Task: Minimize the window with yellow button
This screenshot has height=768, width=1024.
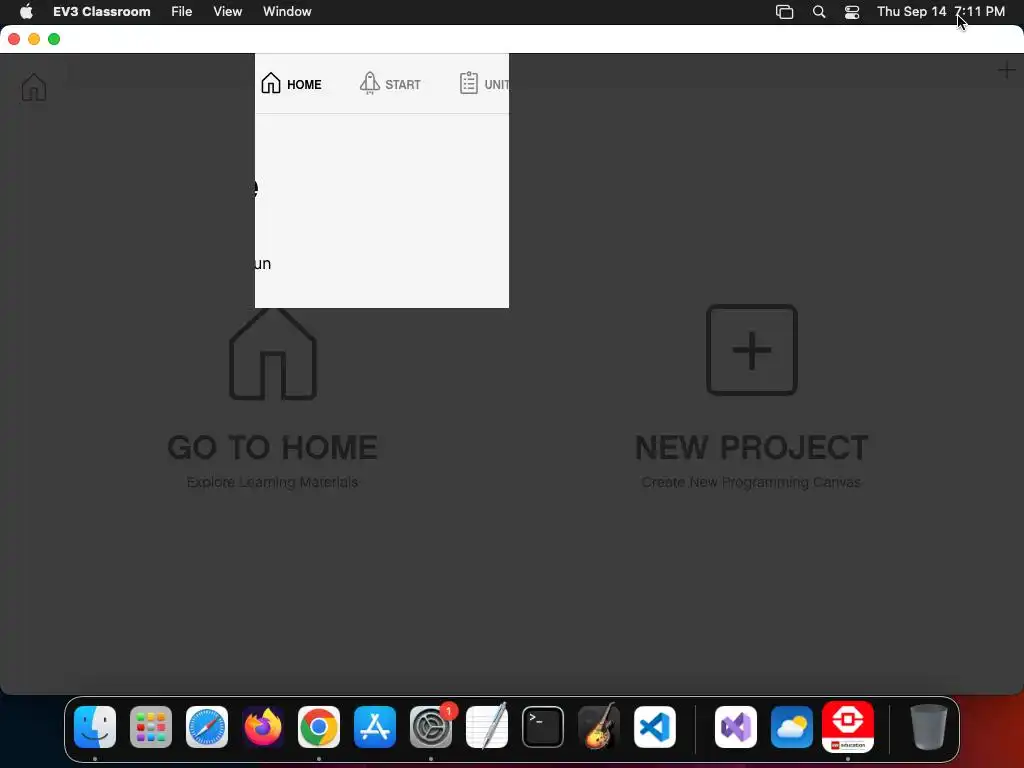Action: tap(34, 39)
